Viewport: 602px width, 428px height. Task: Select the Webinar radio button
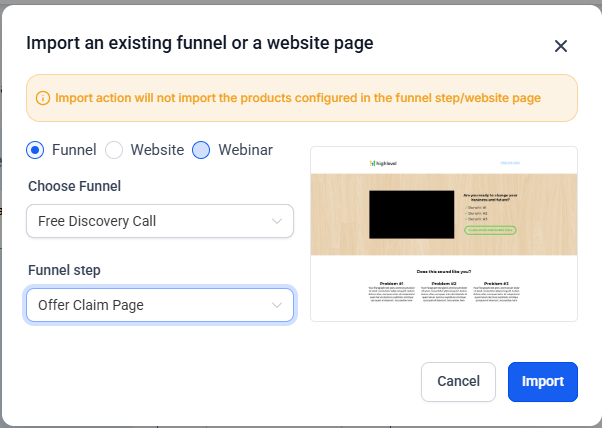(x=201, y=150)
